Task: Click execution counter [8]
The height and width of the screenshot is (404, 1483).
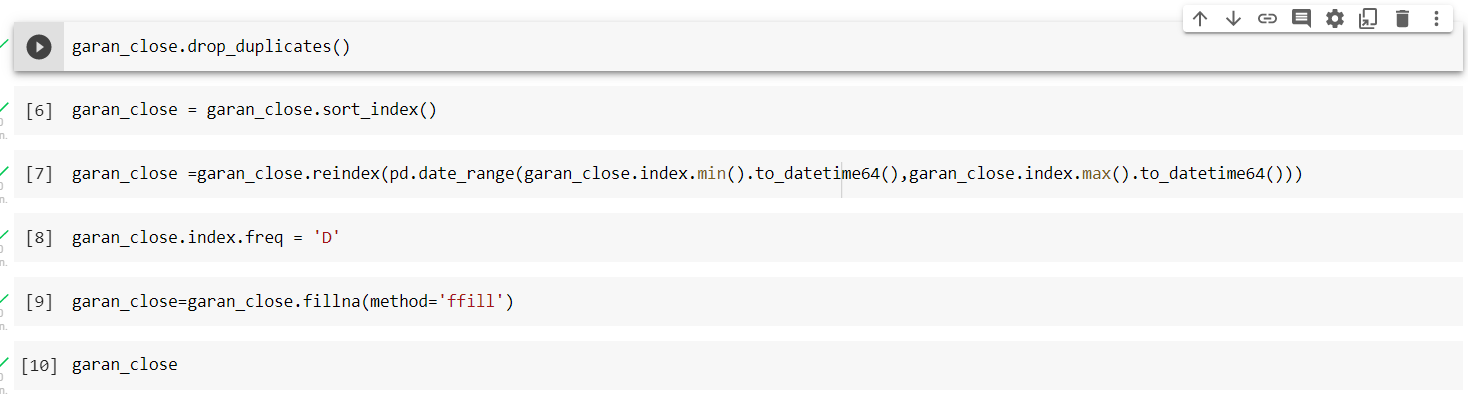Action: pyautogui.click(x=38, y=238)
